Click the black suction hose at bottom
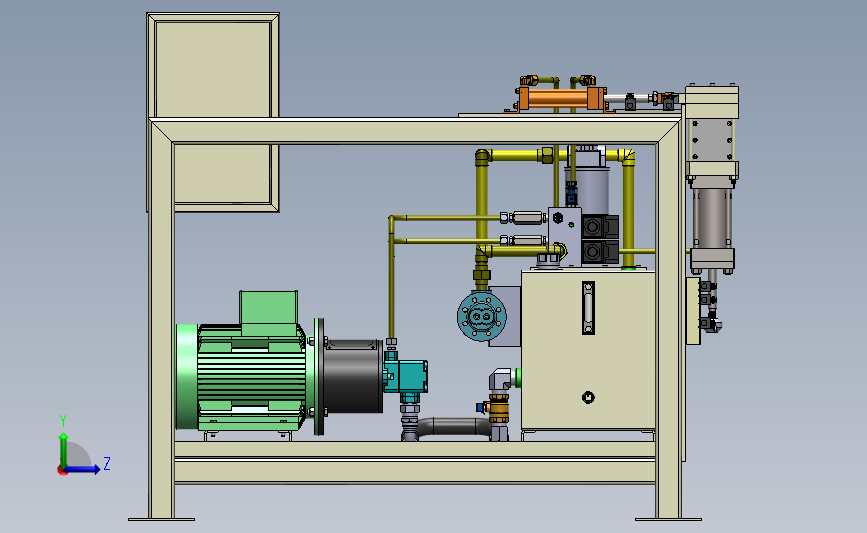Image resolution: width=867 pixels, height=533 pixels. click(453, 427)
